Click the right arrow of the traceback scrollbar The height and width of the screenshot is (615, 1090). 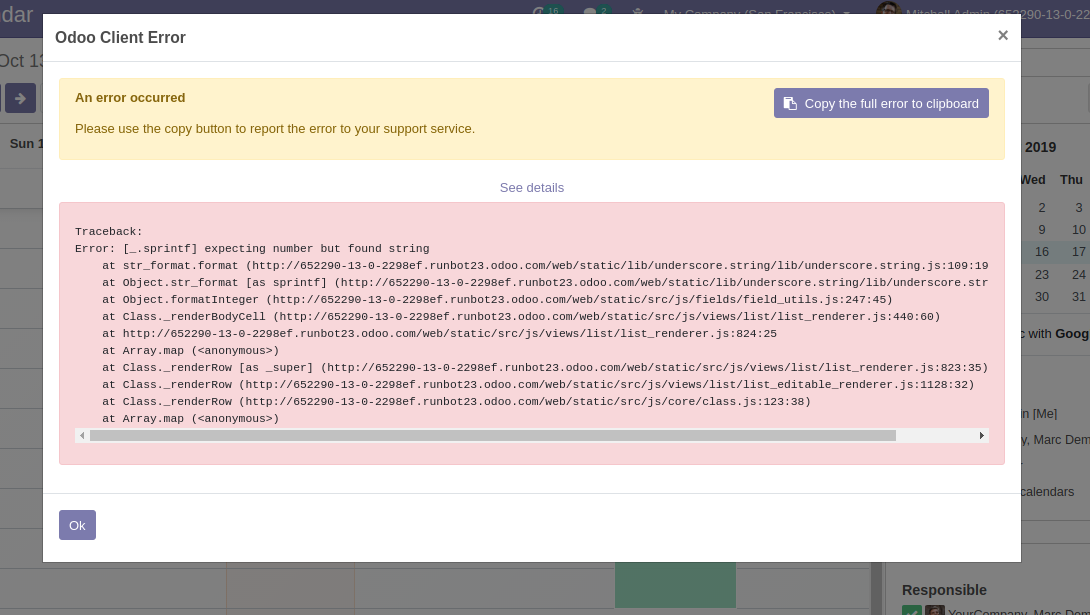point(981,435)
